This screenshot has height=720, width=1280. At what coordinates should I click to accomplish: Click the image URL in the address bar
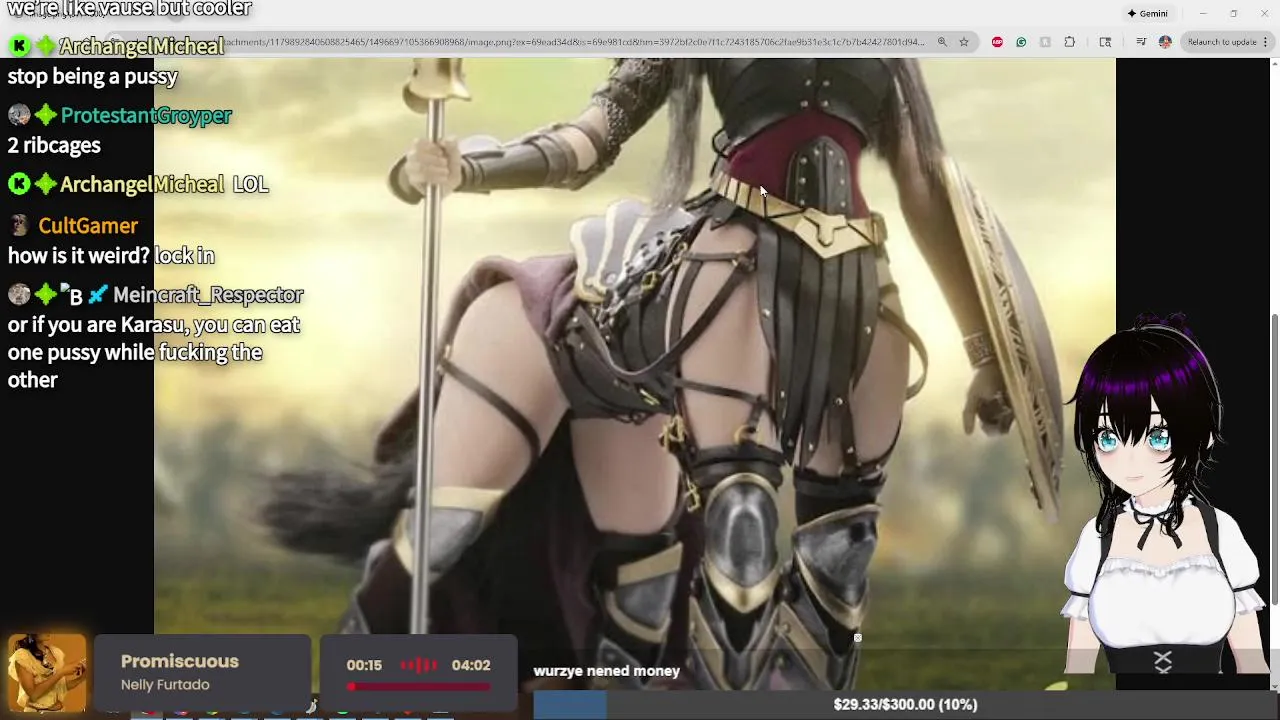tap(575, 42)
